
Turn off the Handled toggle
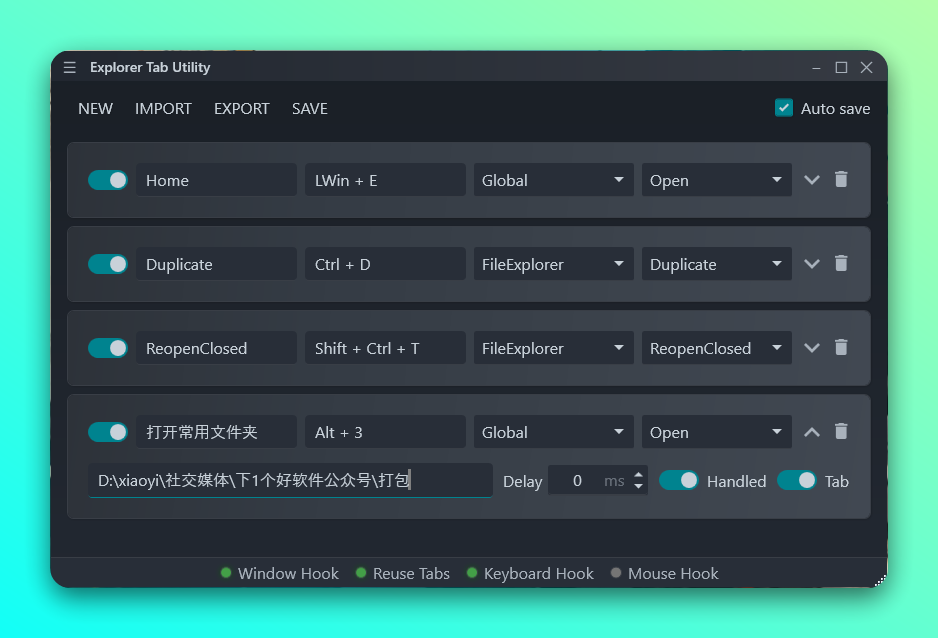tap(679, 480)
